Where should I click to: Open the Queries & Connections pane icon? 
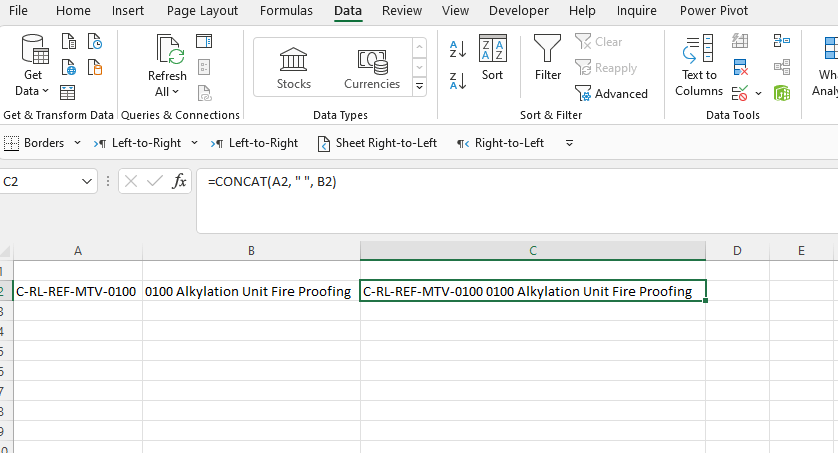204,41
